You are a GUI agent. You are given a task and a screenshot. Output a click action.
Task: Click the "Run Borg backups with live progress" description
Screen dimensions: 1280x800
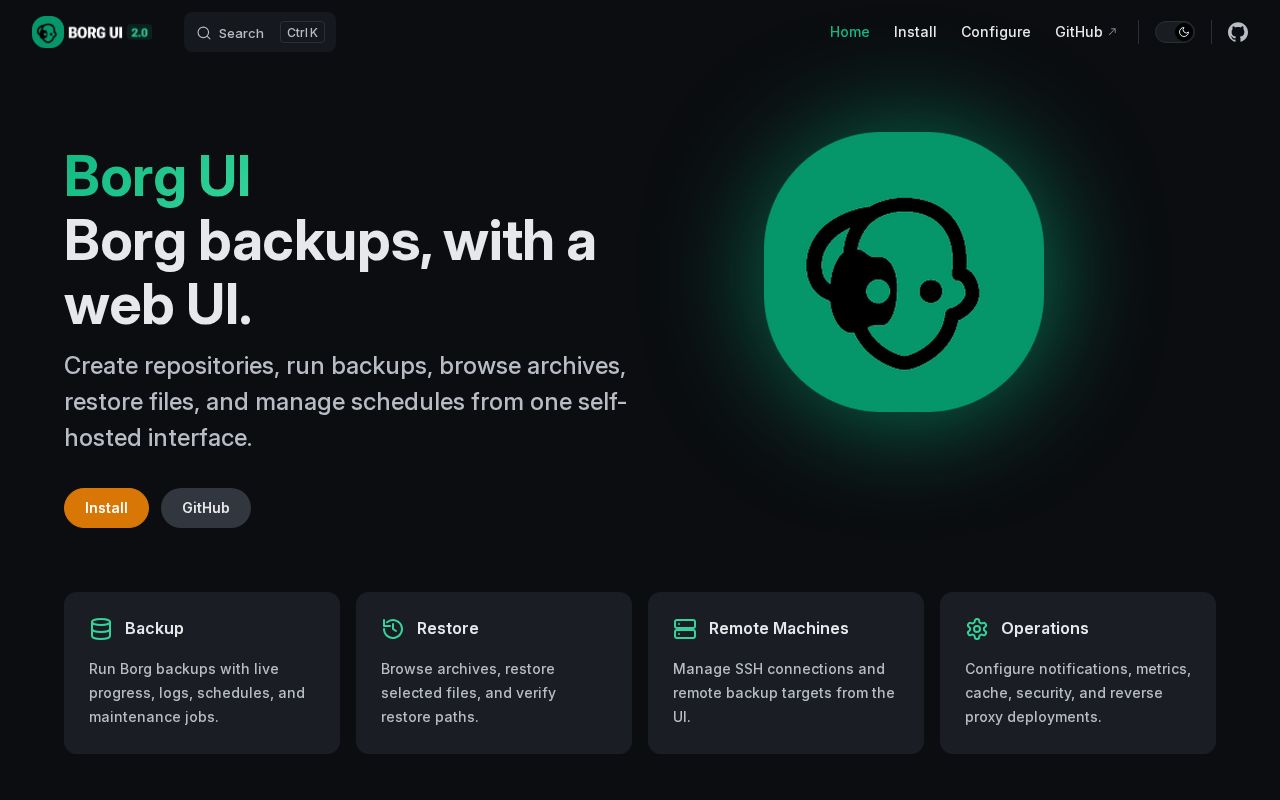click(197, 693)
